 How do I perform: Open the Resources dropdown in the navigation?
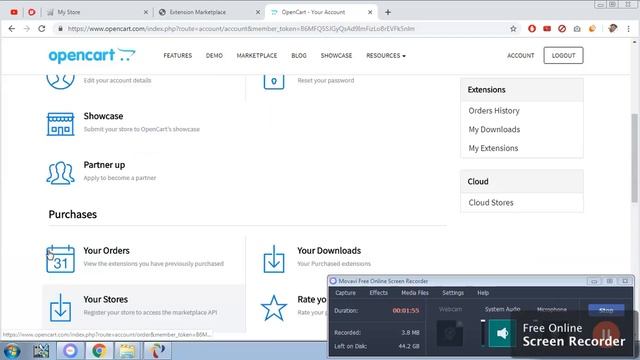click(x=386, y=56)
